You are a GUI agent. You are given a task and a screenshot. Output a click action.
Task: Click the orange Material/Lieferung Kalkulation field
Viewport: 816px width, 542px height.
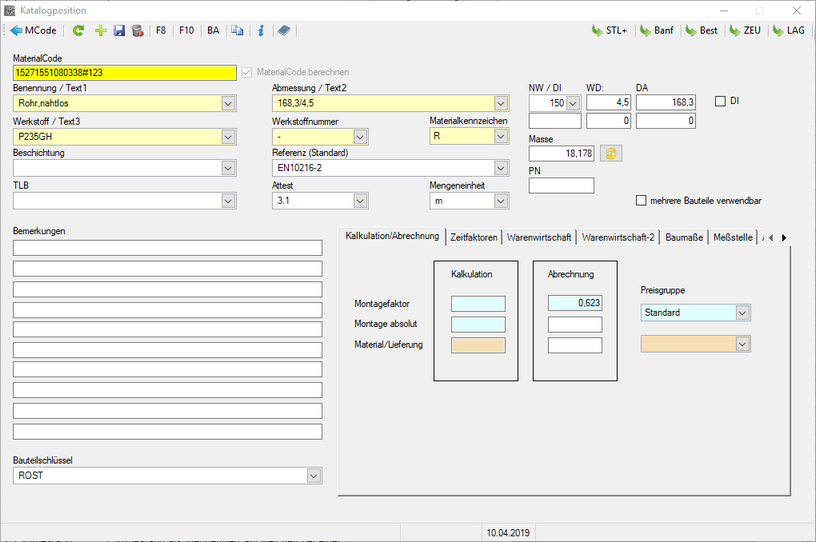(478, 345)
